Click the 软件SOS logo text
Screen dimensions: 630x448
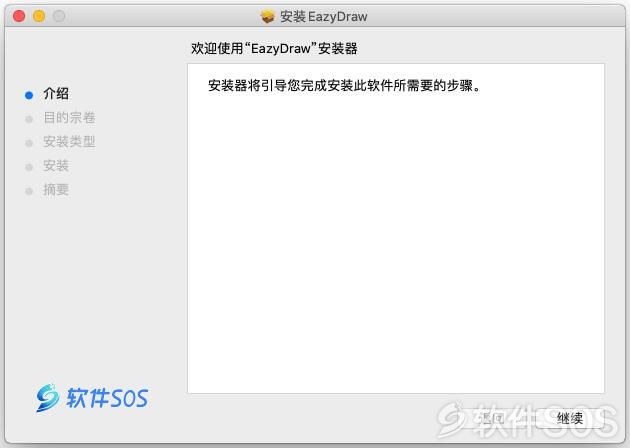107,398
